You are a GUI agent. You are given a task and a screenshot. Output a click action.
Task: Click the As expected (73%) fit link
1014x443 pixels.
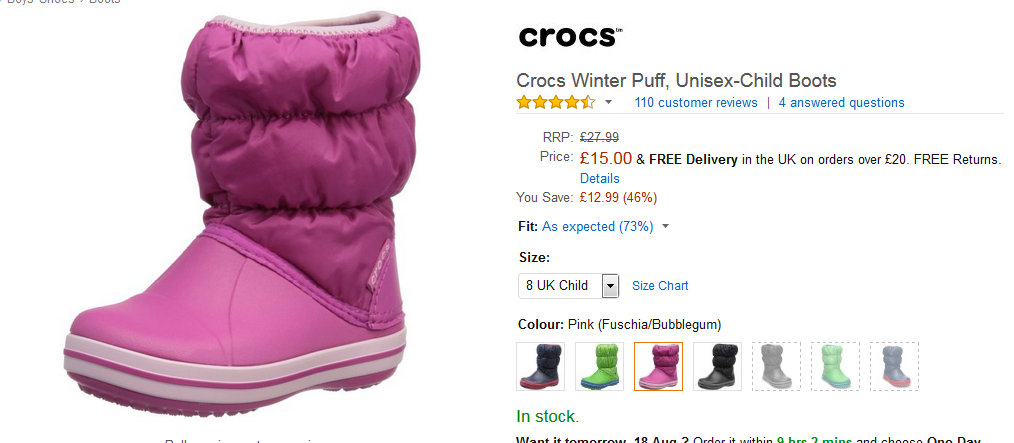pos(598,227)
